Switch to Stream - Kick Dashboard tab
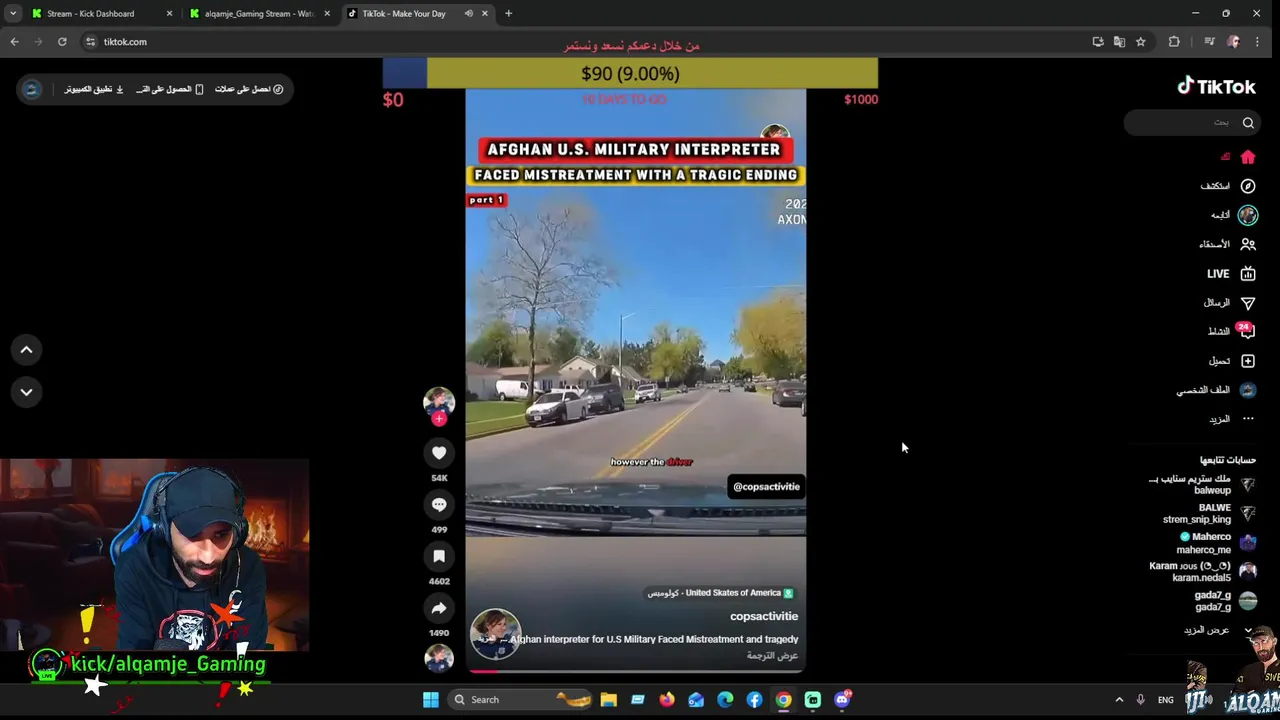 92,13
